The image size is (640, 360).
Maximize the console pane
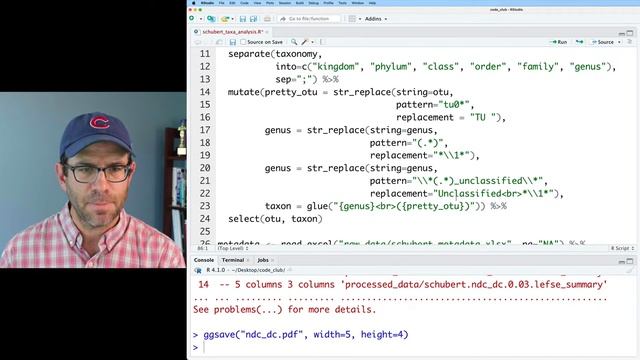[630, 261]
